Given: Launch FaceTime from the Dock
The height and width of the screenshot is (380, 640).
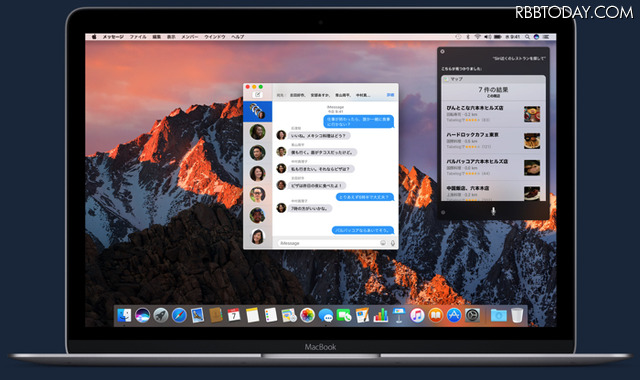Looking at the screenshot, I should pos(344,315).
